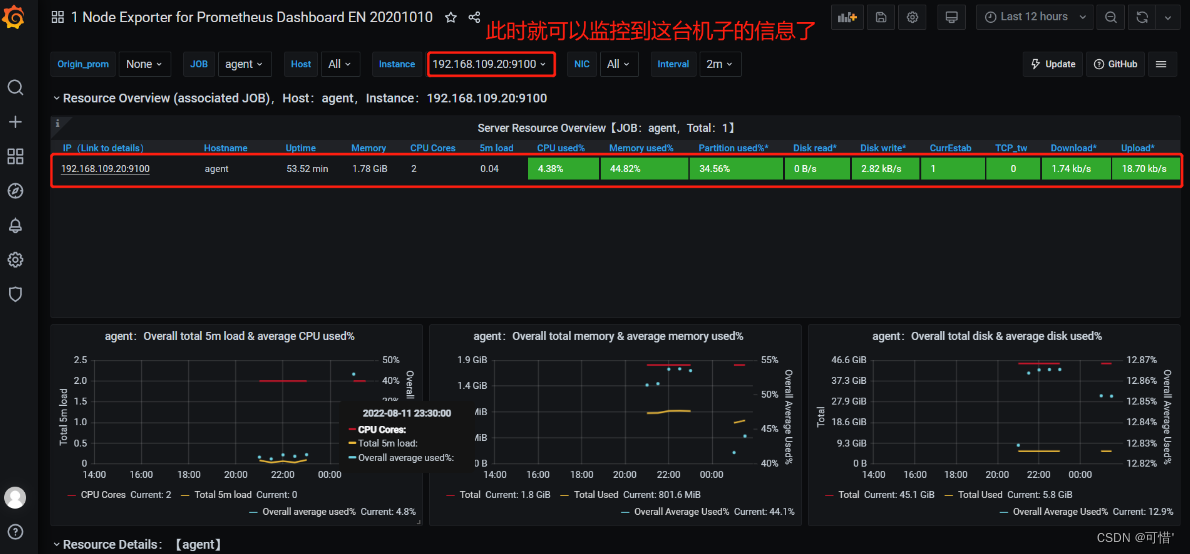1190x554 pixels.
Task: Click the Add panel icon
Action: [848, 17]
